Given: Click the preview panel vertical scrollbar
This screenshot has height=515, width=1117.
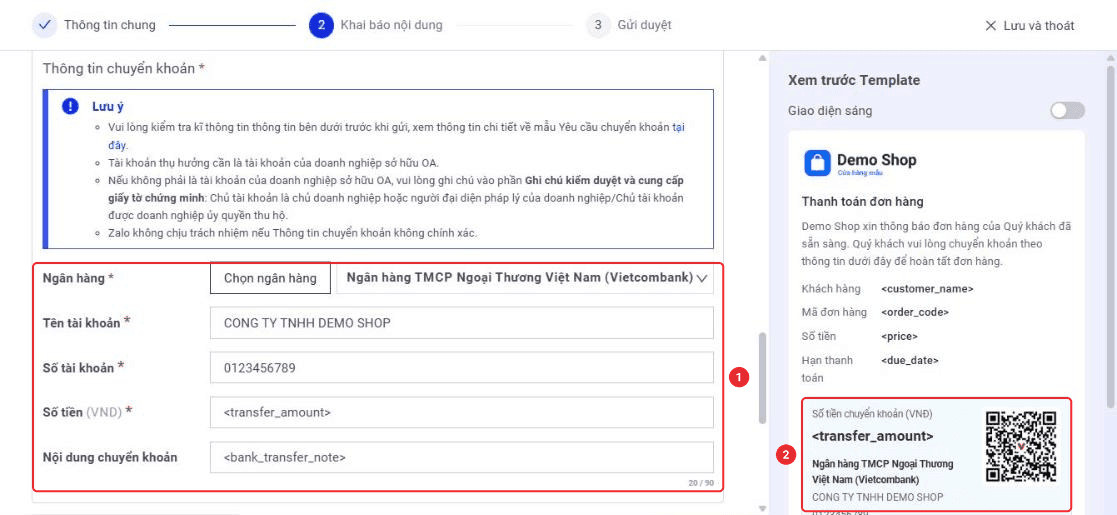Looking at the screenshot, I should click(x=1110, y=235).
